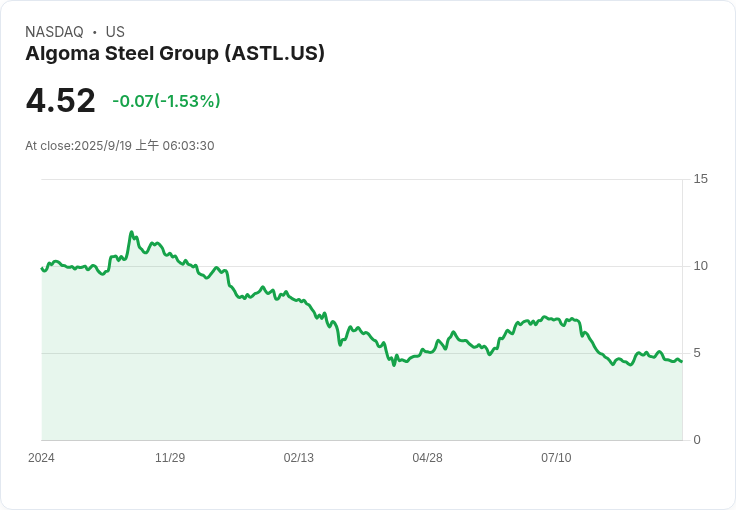The width and height of the screenshot is (736, 510).
Task: Select the 2024 date label on x-axis
Action: 41,458
